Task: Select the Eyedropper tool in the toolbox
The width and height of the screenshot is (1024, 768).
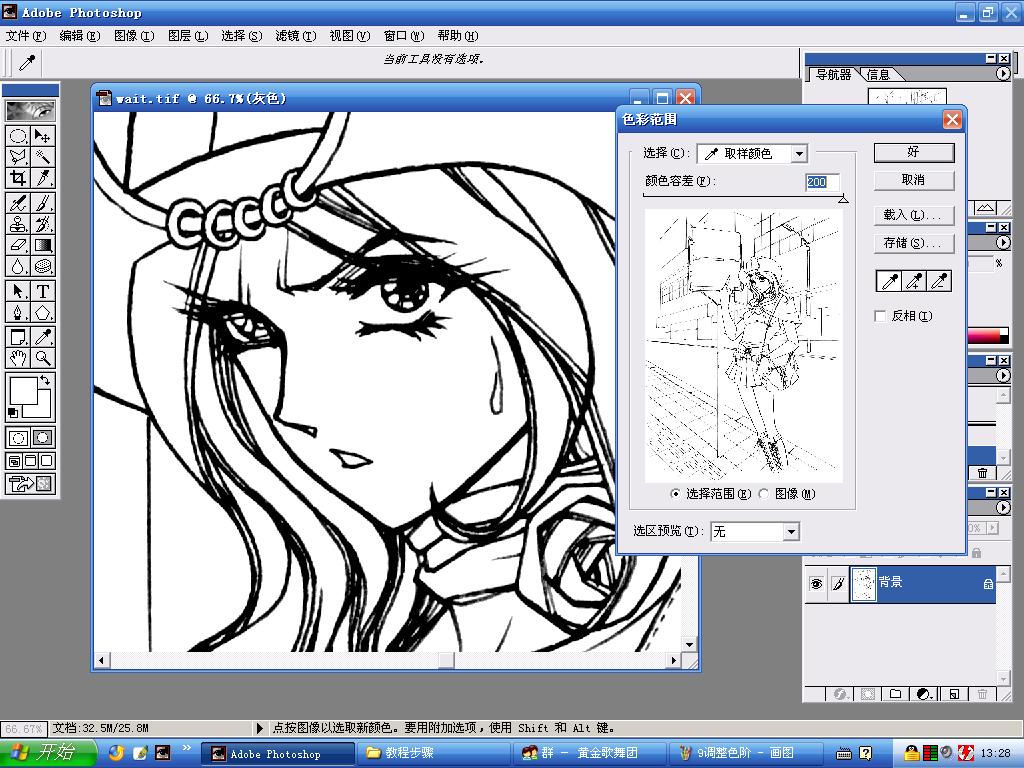Action: (x=42, y=337)
